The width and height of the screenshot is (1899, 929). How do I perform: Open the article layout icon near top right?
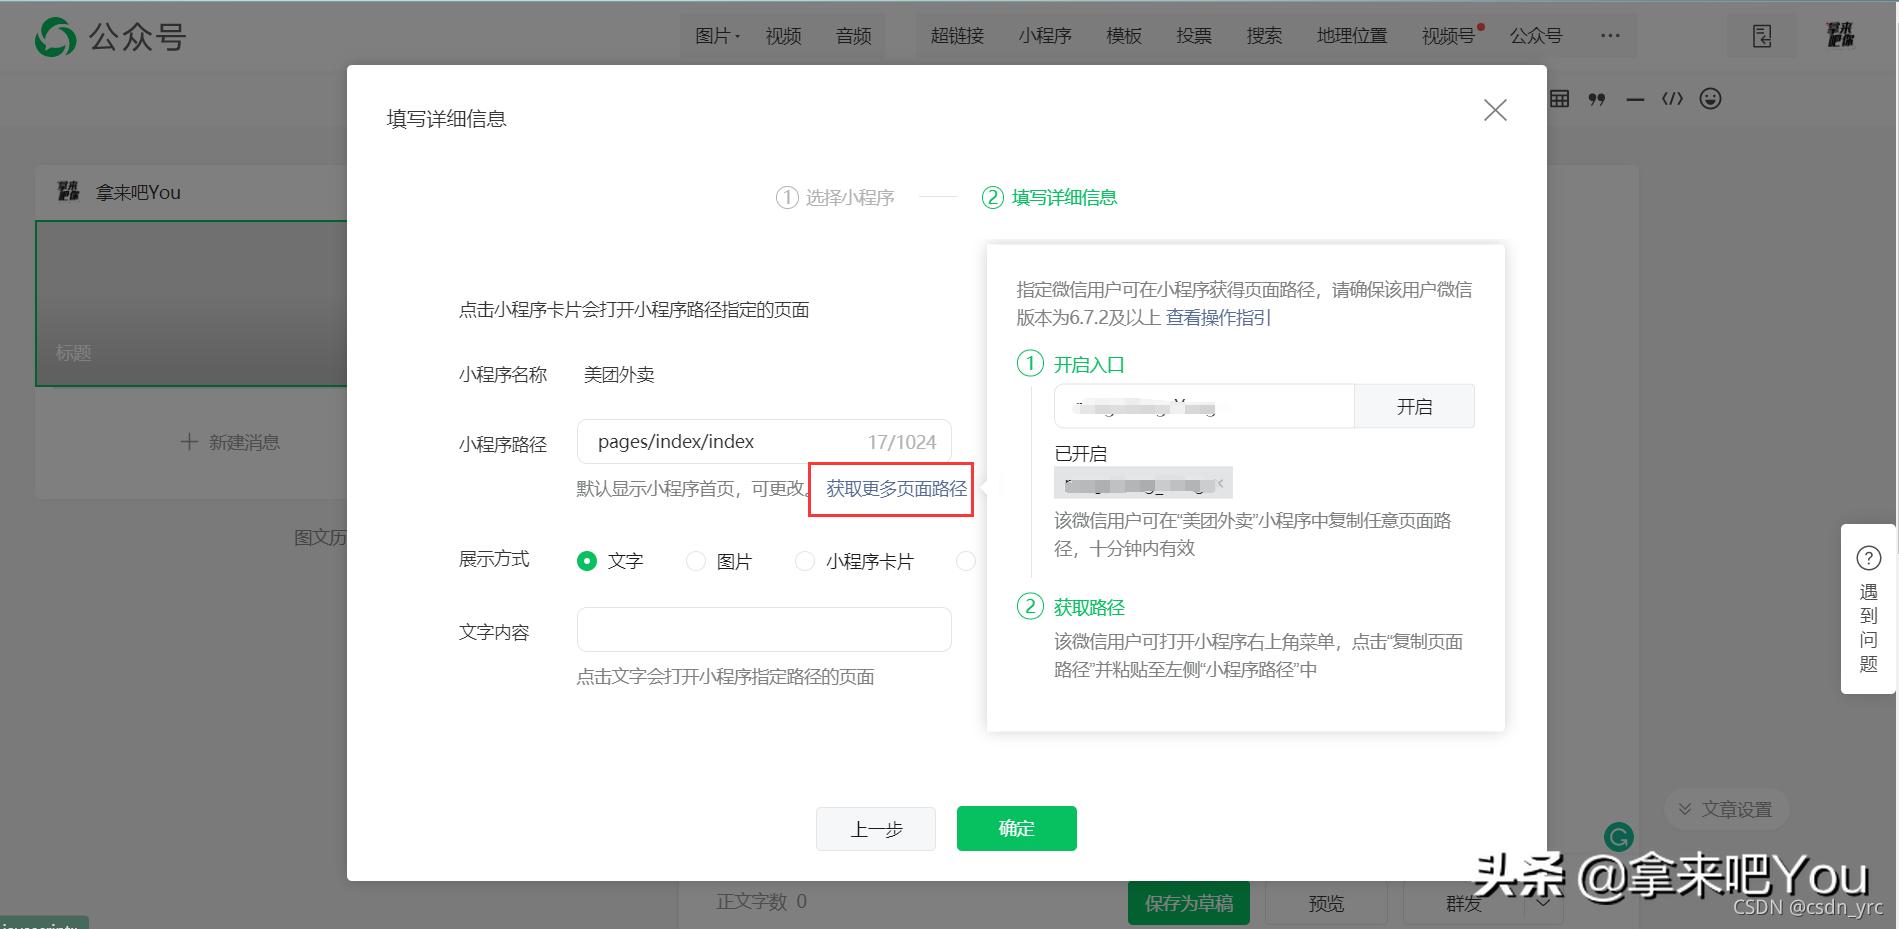click(x=1761, y=35)
